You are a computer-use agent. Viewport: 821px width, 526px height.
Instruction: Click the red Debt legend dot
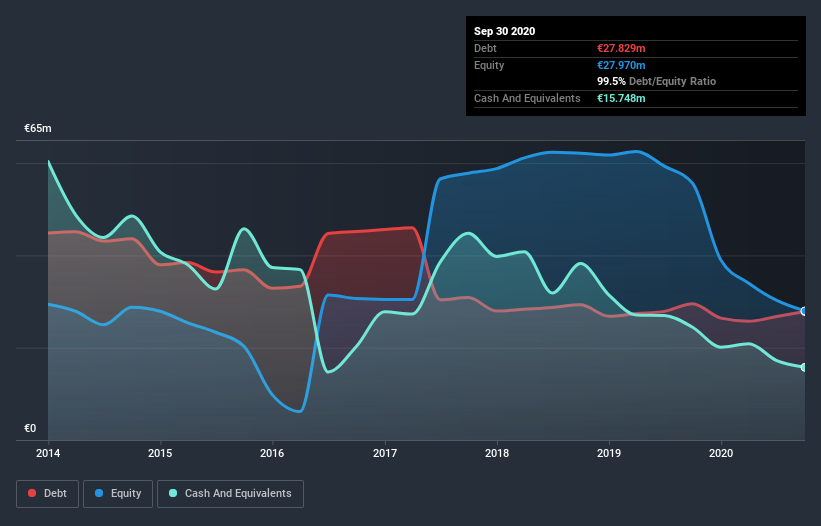pyautogui.click(x=32, y=493)
